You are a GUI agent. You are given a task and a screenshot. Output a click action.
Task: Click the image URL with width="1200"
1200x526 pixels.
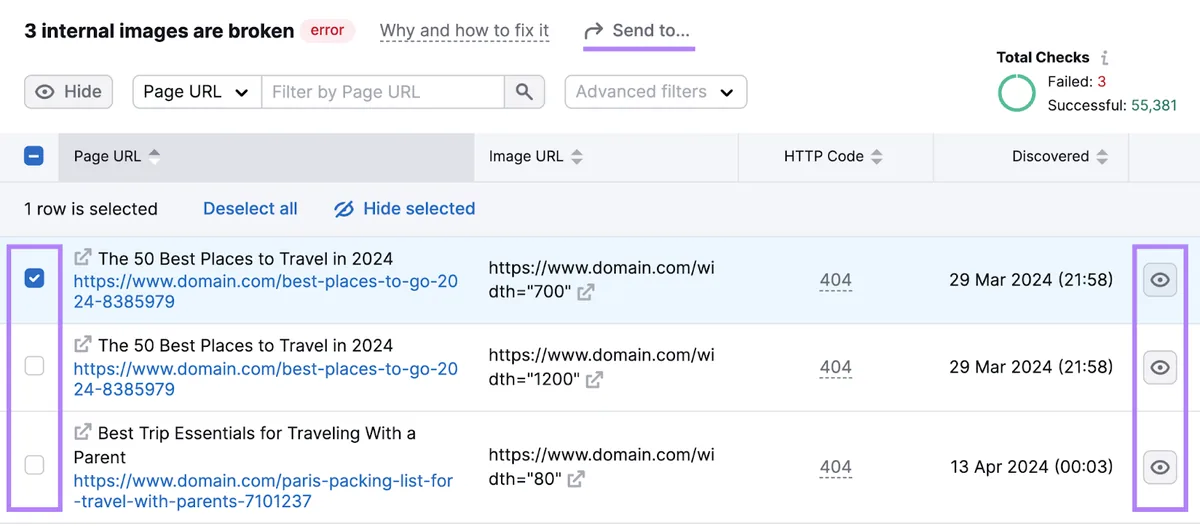(601, 367)
